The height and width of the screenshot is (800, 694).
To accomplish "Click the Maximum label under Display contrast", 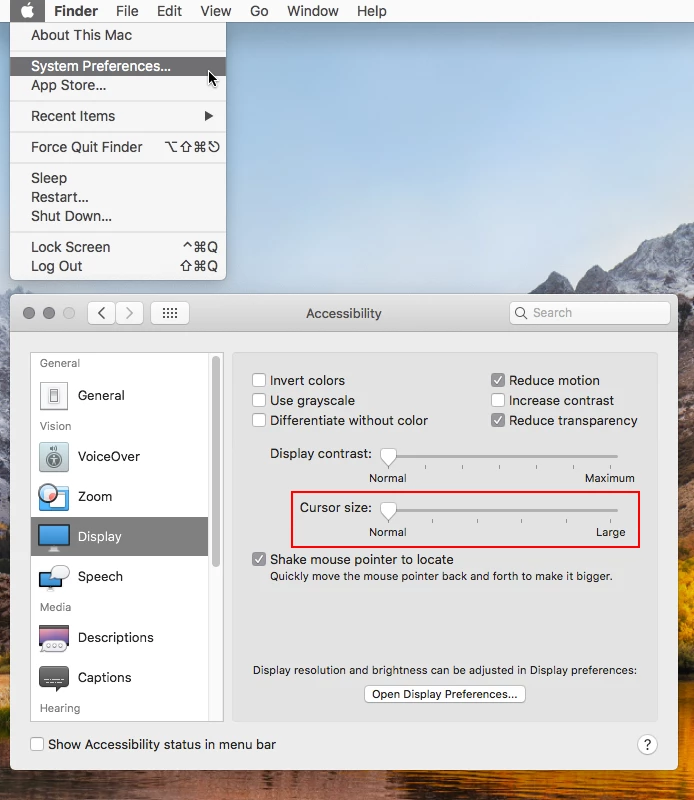I will 609,478.
